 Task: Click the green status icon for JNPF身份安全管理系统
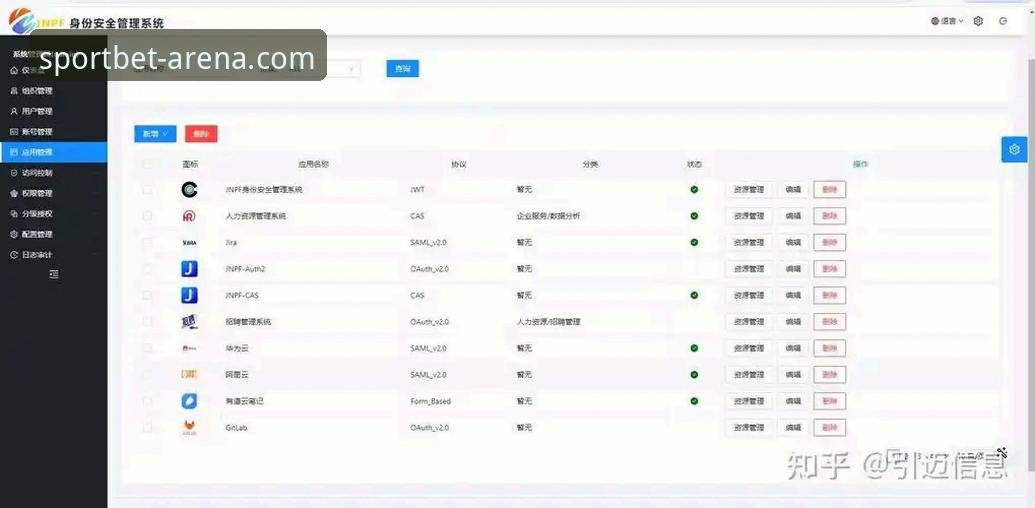coord(694,189)
